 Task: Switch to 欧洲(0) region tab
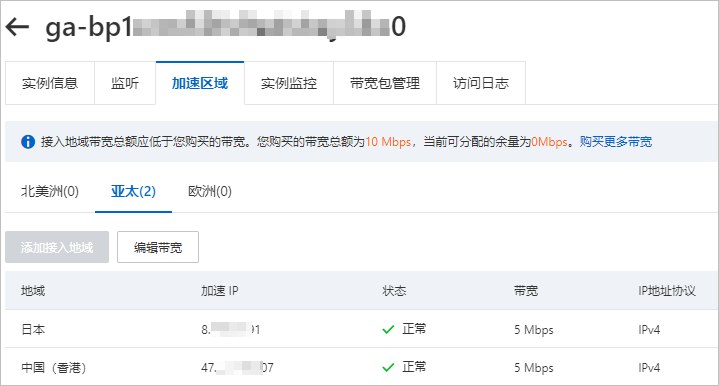[x=210, y=191]
